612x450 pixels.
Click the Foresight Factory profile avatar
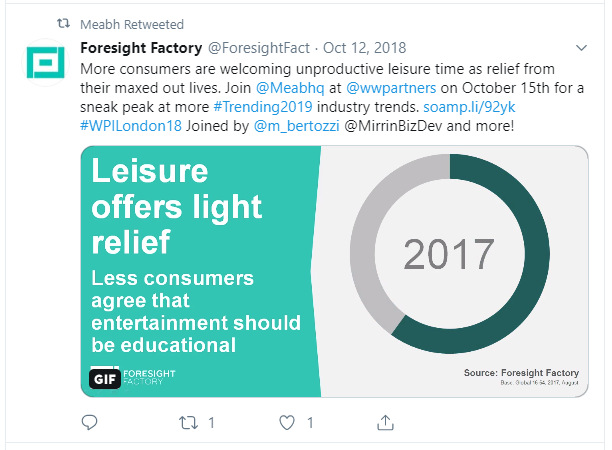[x=45, y=63]
